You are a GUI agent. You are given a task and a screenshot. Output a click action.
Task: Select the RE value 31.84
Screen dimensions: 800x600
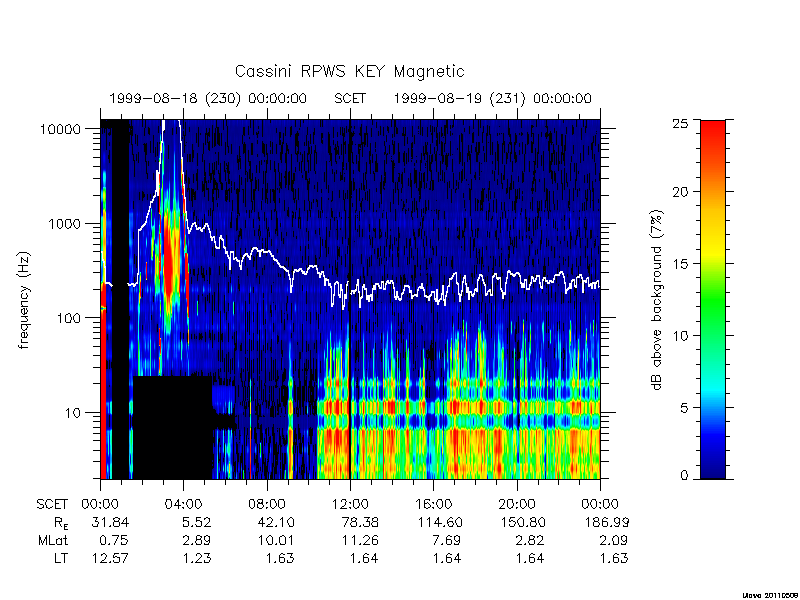(110, 522)
